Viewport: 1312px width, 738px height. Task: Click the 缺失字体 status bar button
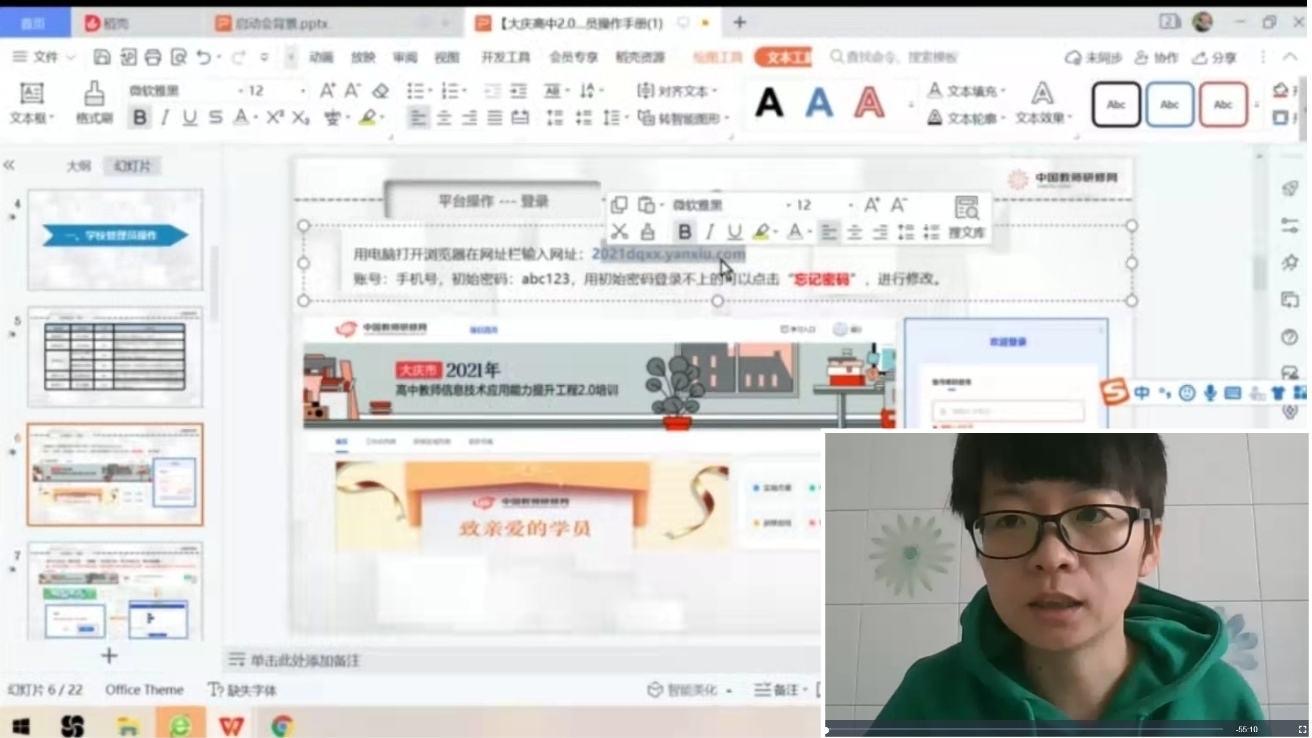click(x=242, y=690)
